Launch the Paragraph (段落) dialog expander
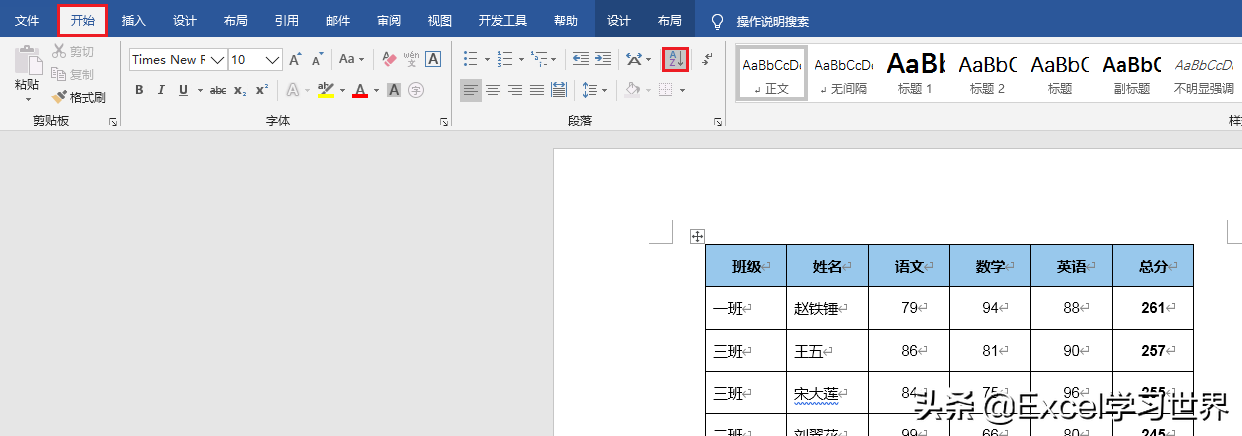The image size is (1242, 436). coord(718,122)
